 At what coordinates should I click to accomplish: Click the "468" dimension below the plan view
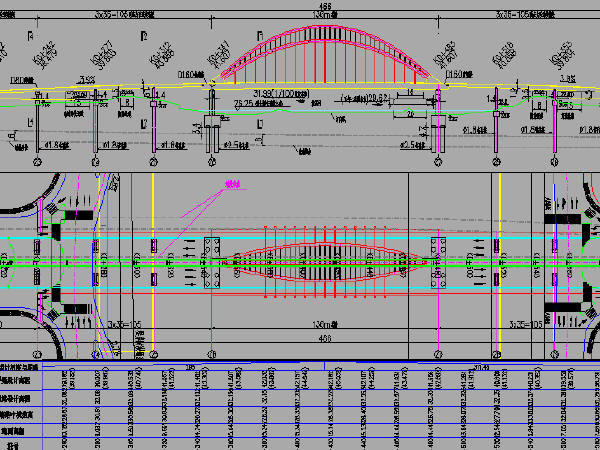click(325, 338)
